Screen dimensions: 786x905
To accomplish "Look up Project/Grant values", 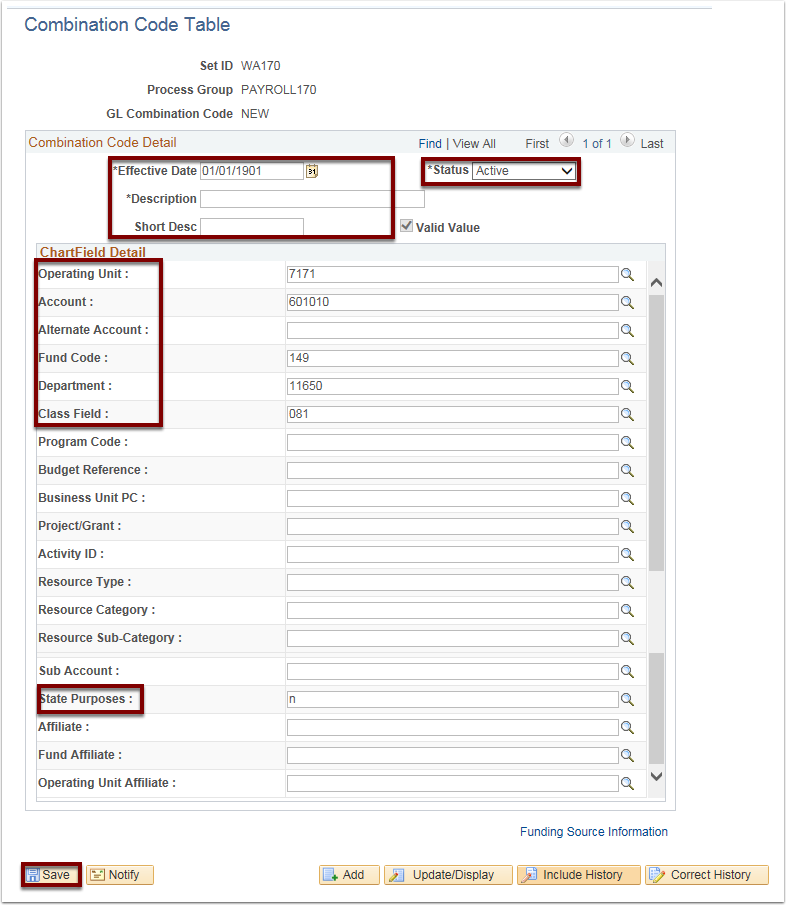I will click(x=627, y=526).
